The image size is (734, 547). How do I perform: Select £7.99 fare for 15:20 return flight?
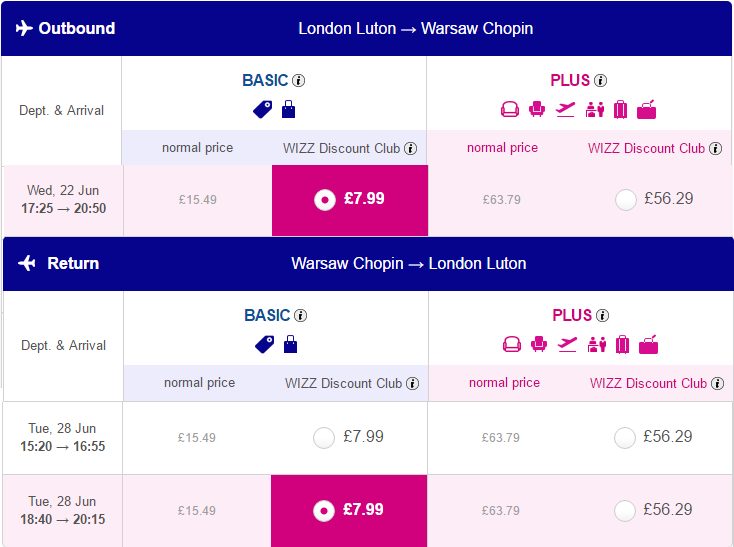click(324, 438)
